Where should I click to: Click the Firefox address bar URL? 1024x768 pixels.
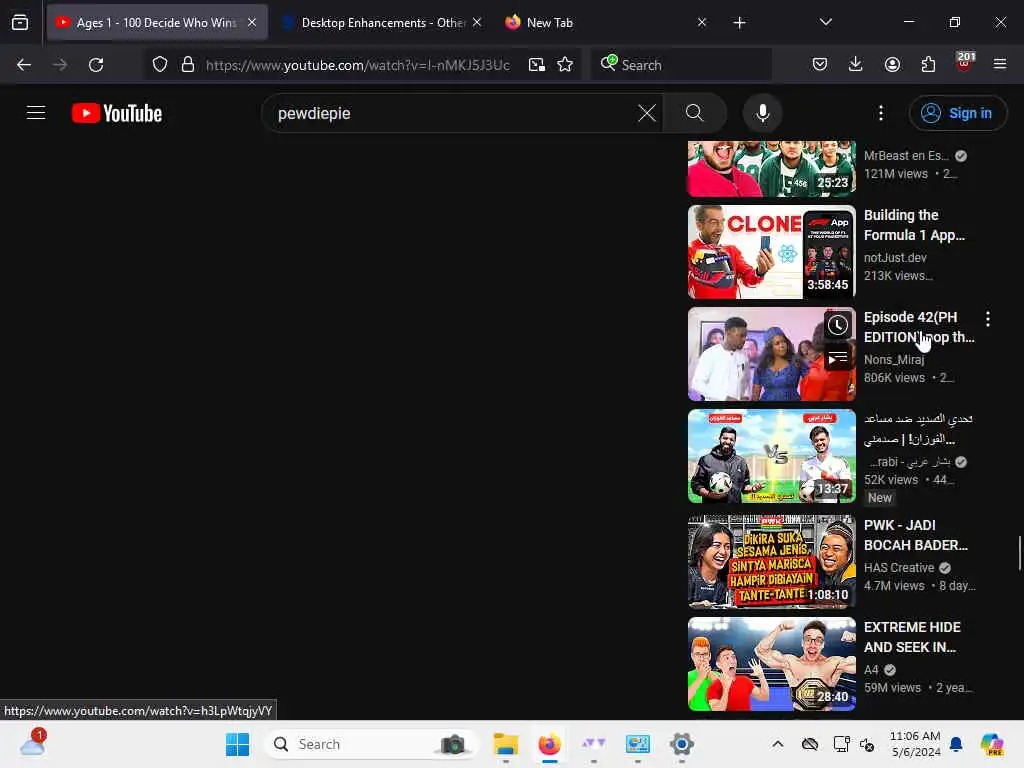tap(358, 65)
